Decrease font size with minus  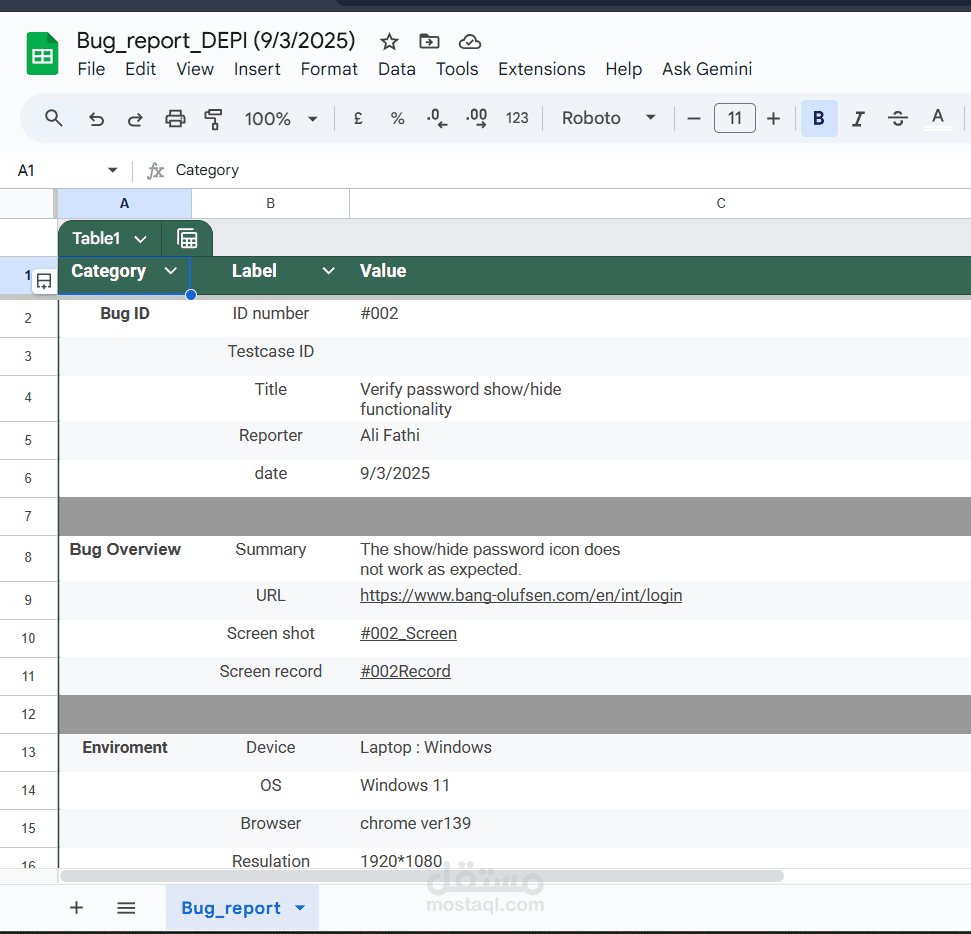[694, 118]
